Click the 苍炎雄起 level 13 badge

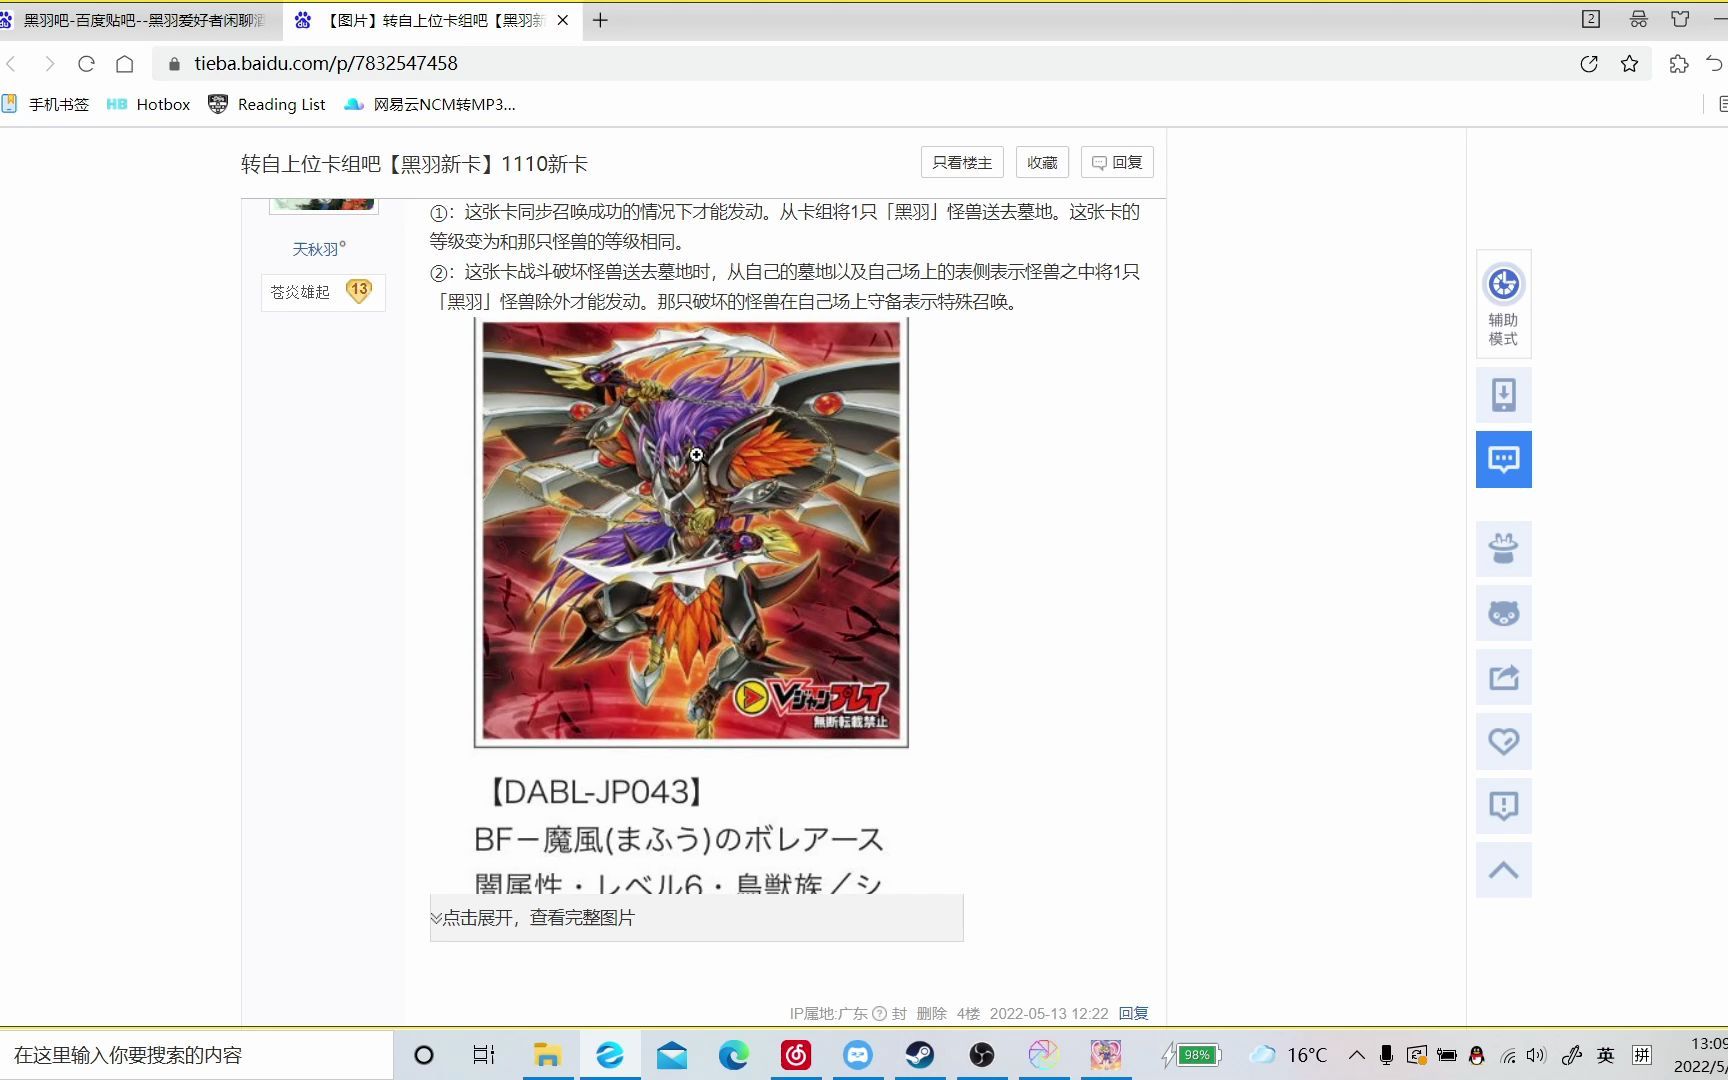pyautogui.click(x=322, y=292)
